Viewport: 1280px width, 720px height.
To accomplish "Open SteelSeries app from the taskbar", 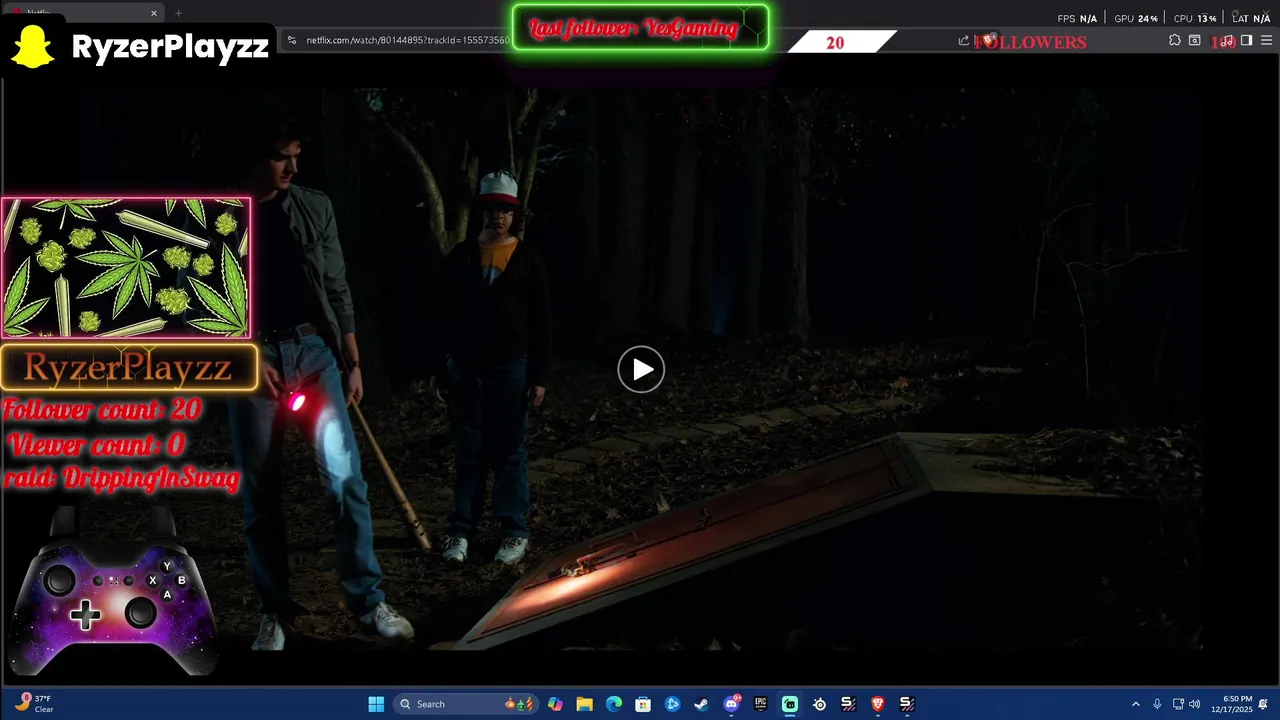I will pyautogui.click(x=819, y=704).
